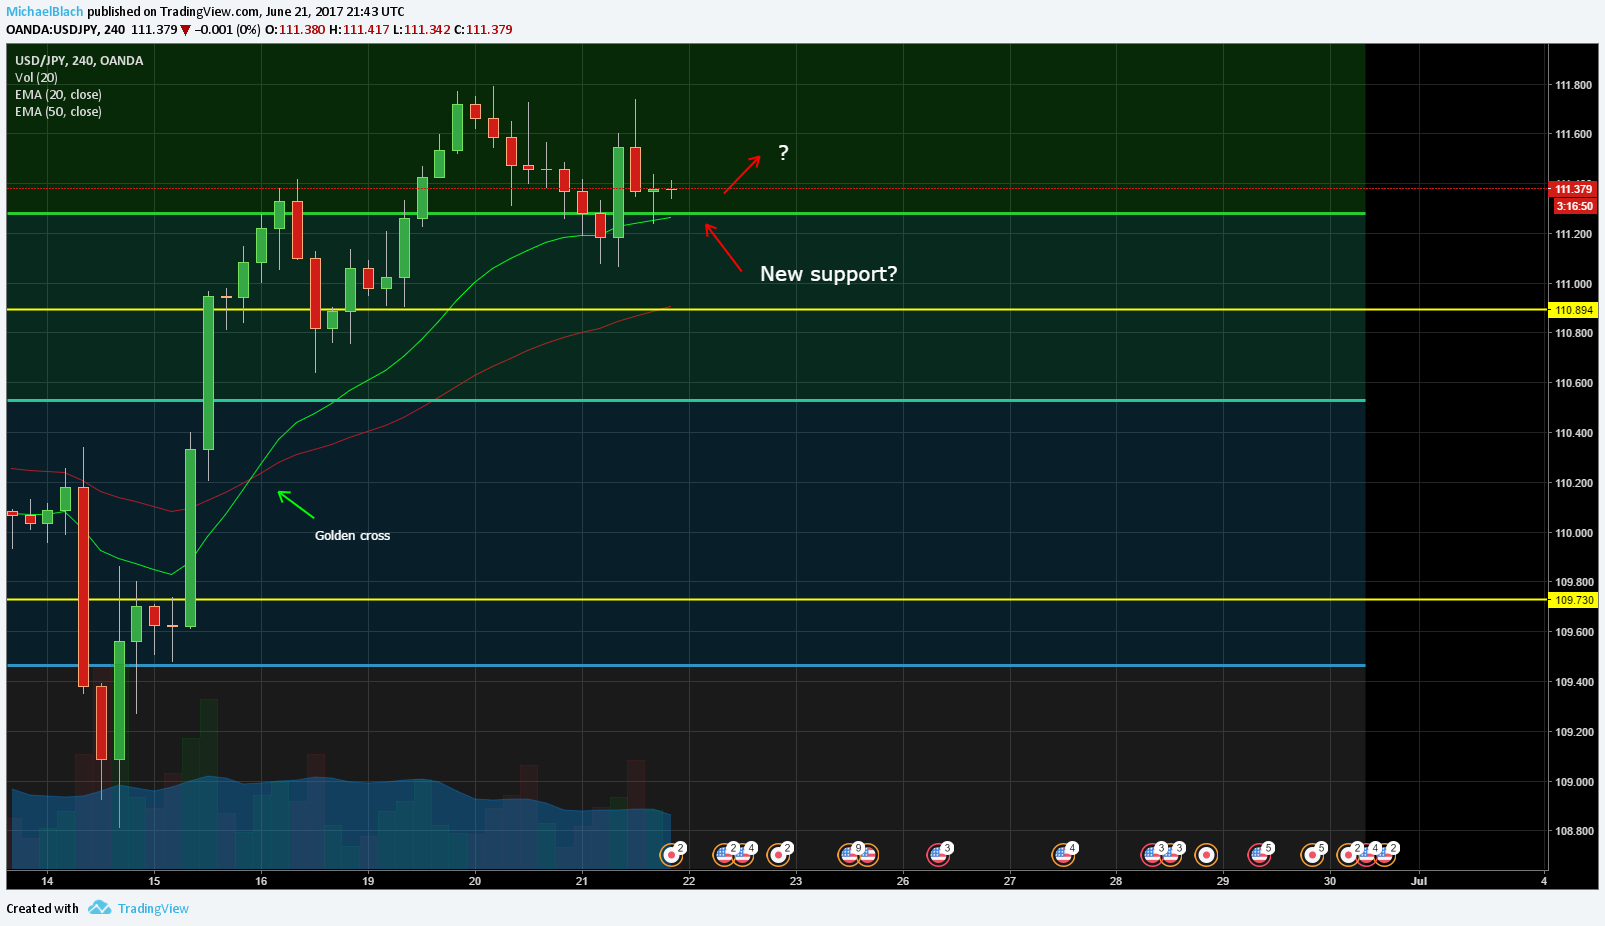Click the '14' date label on the time axis
The width and height of the screenshot is (1605, 926).
pos(47,881)
